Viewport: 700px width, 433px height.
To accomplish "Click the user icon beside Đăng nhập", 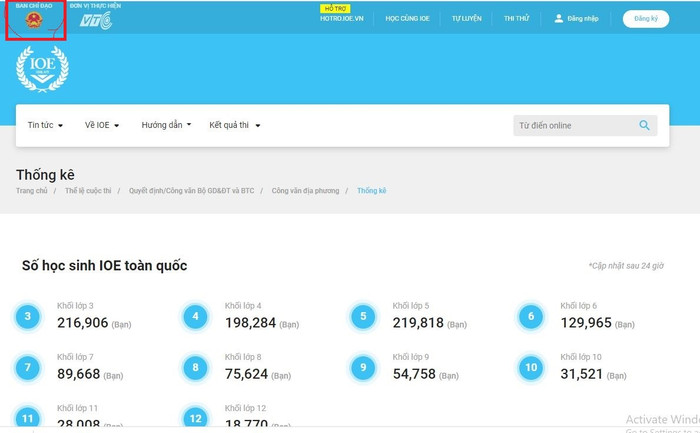I will click(559, 18).
